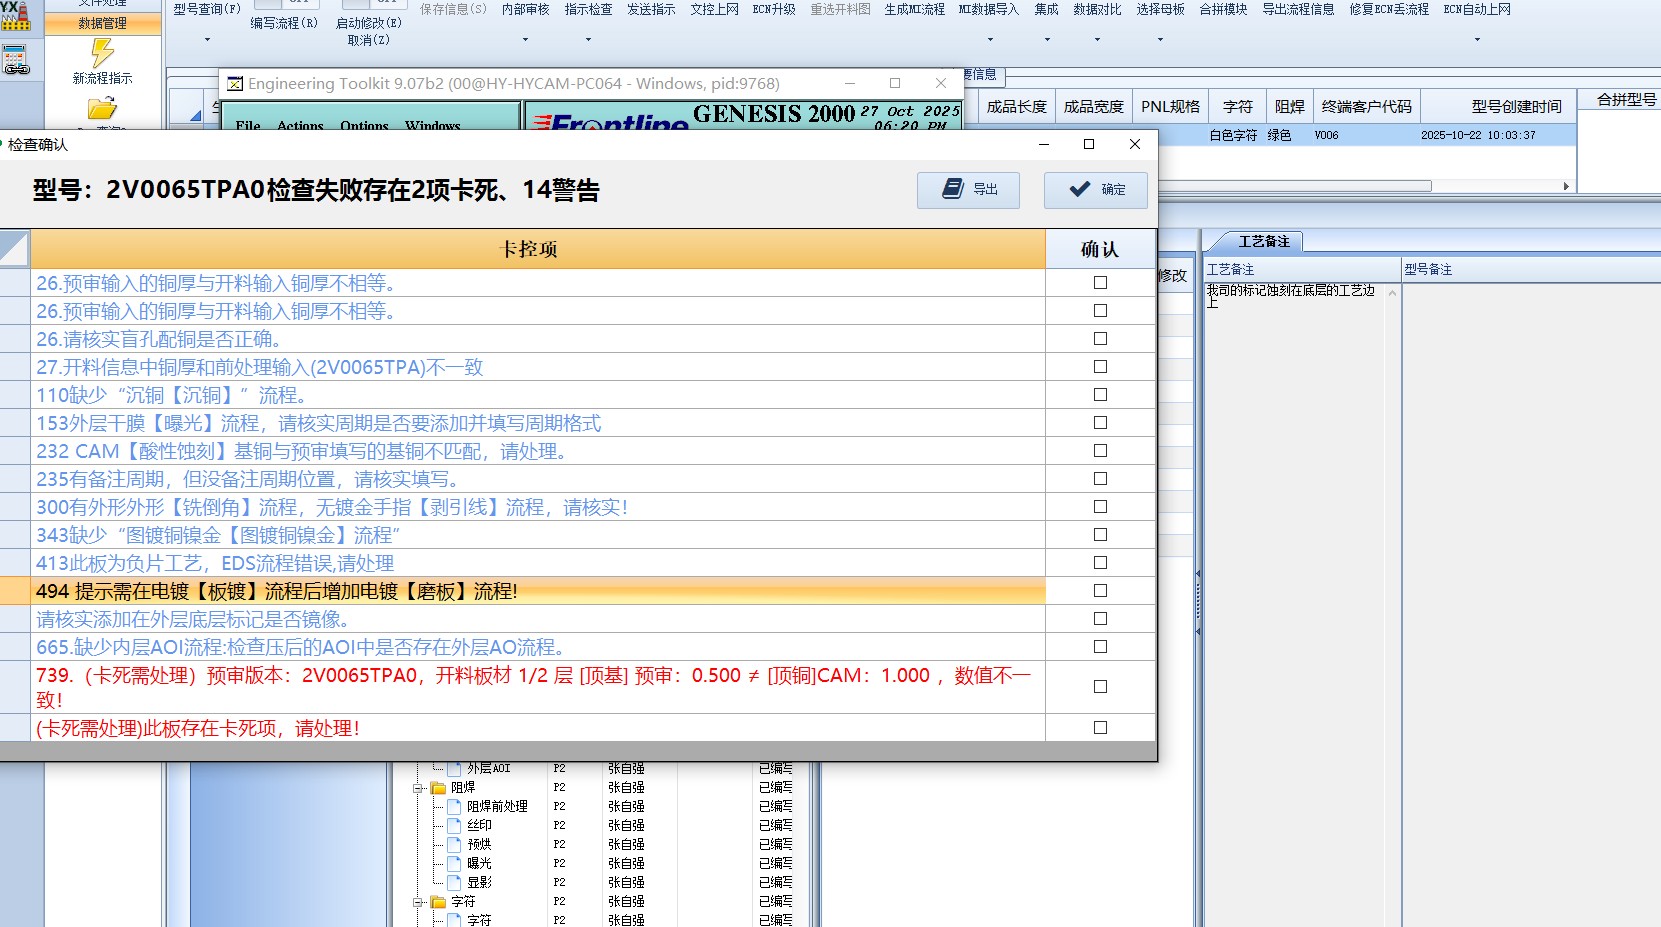
Task: Click the select-all corner cell of the check grid
Action: pyautogui.click(x=15, y=249)
